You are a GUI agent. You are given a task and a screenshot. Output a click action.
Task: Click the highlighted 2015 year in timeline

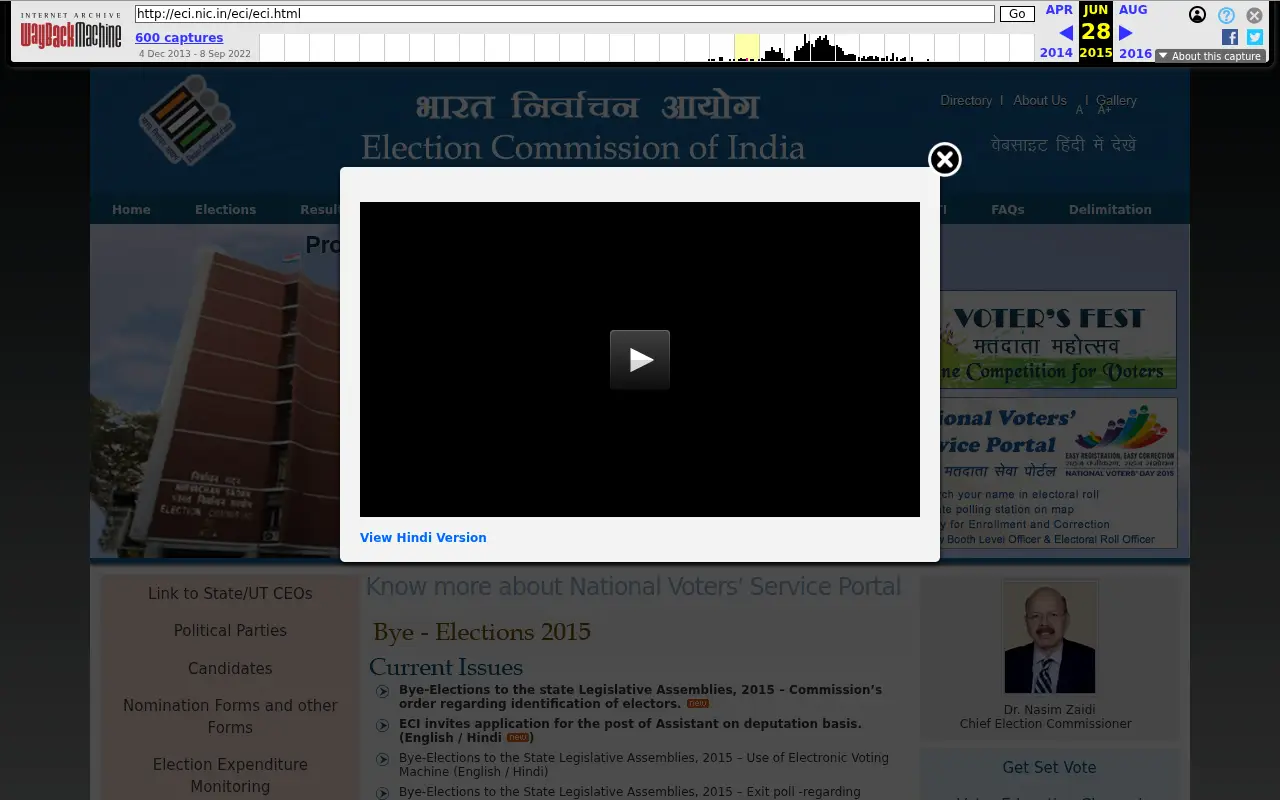click(x=746, y=47)
